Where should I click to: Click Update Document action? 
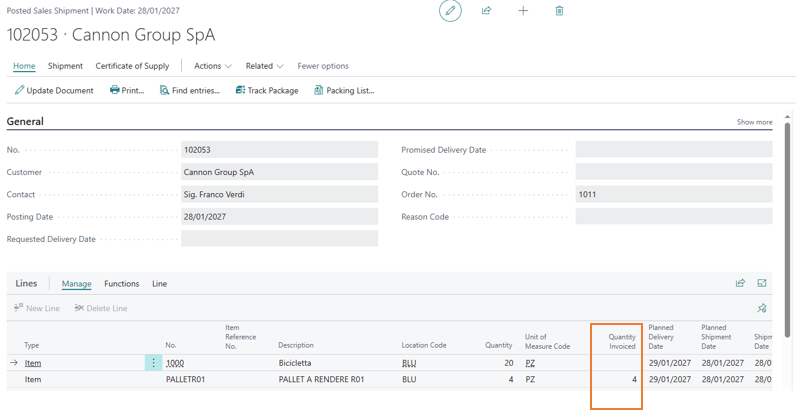point(54,90)
